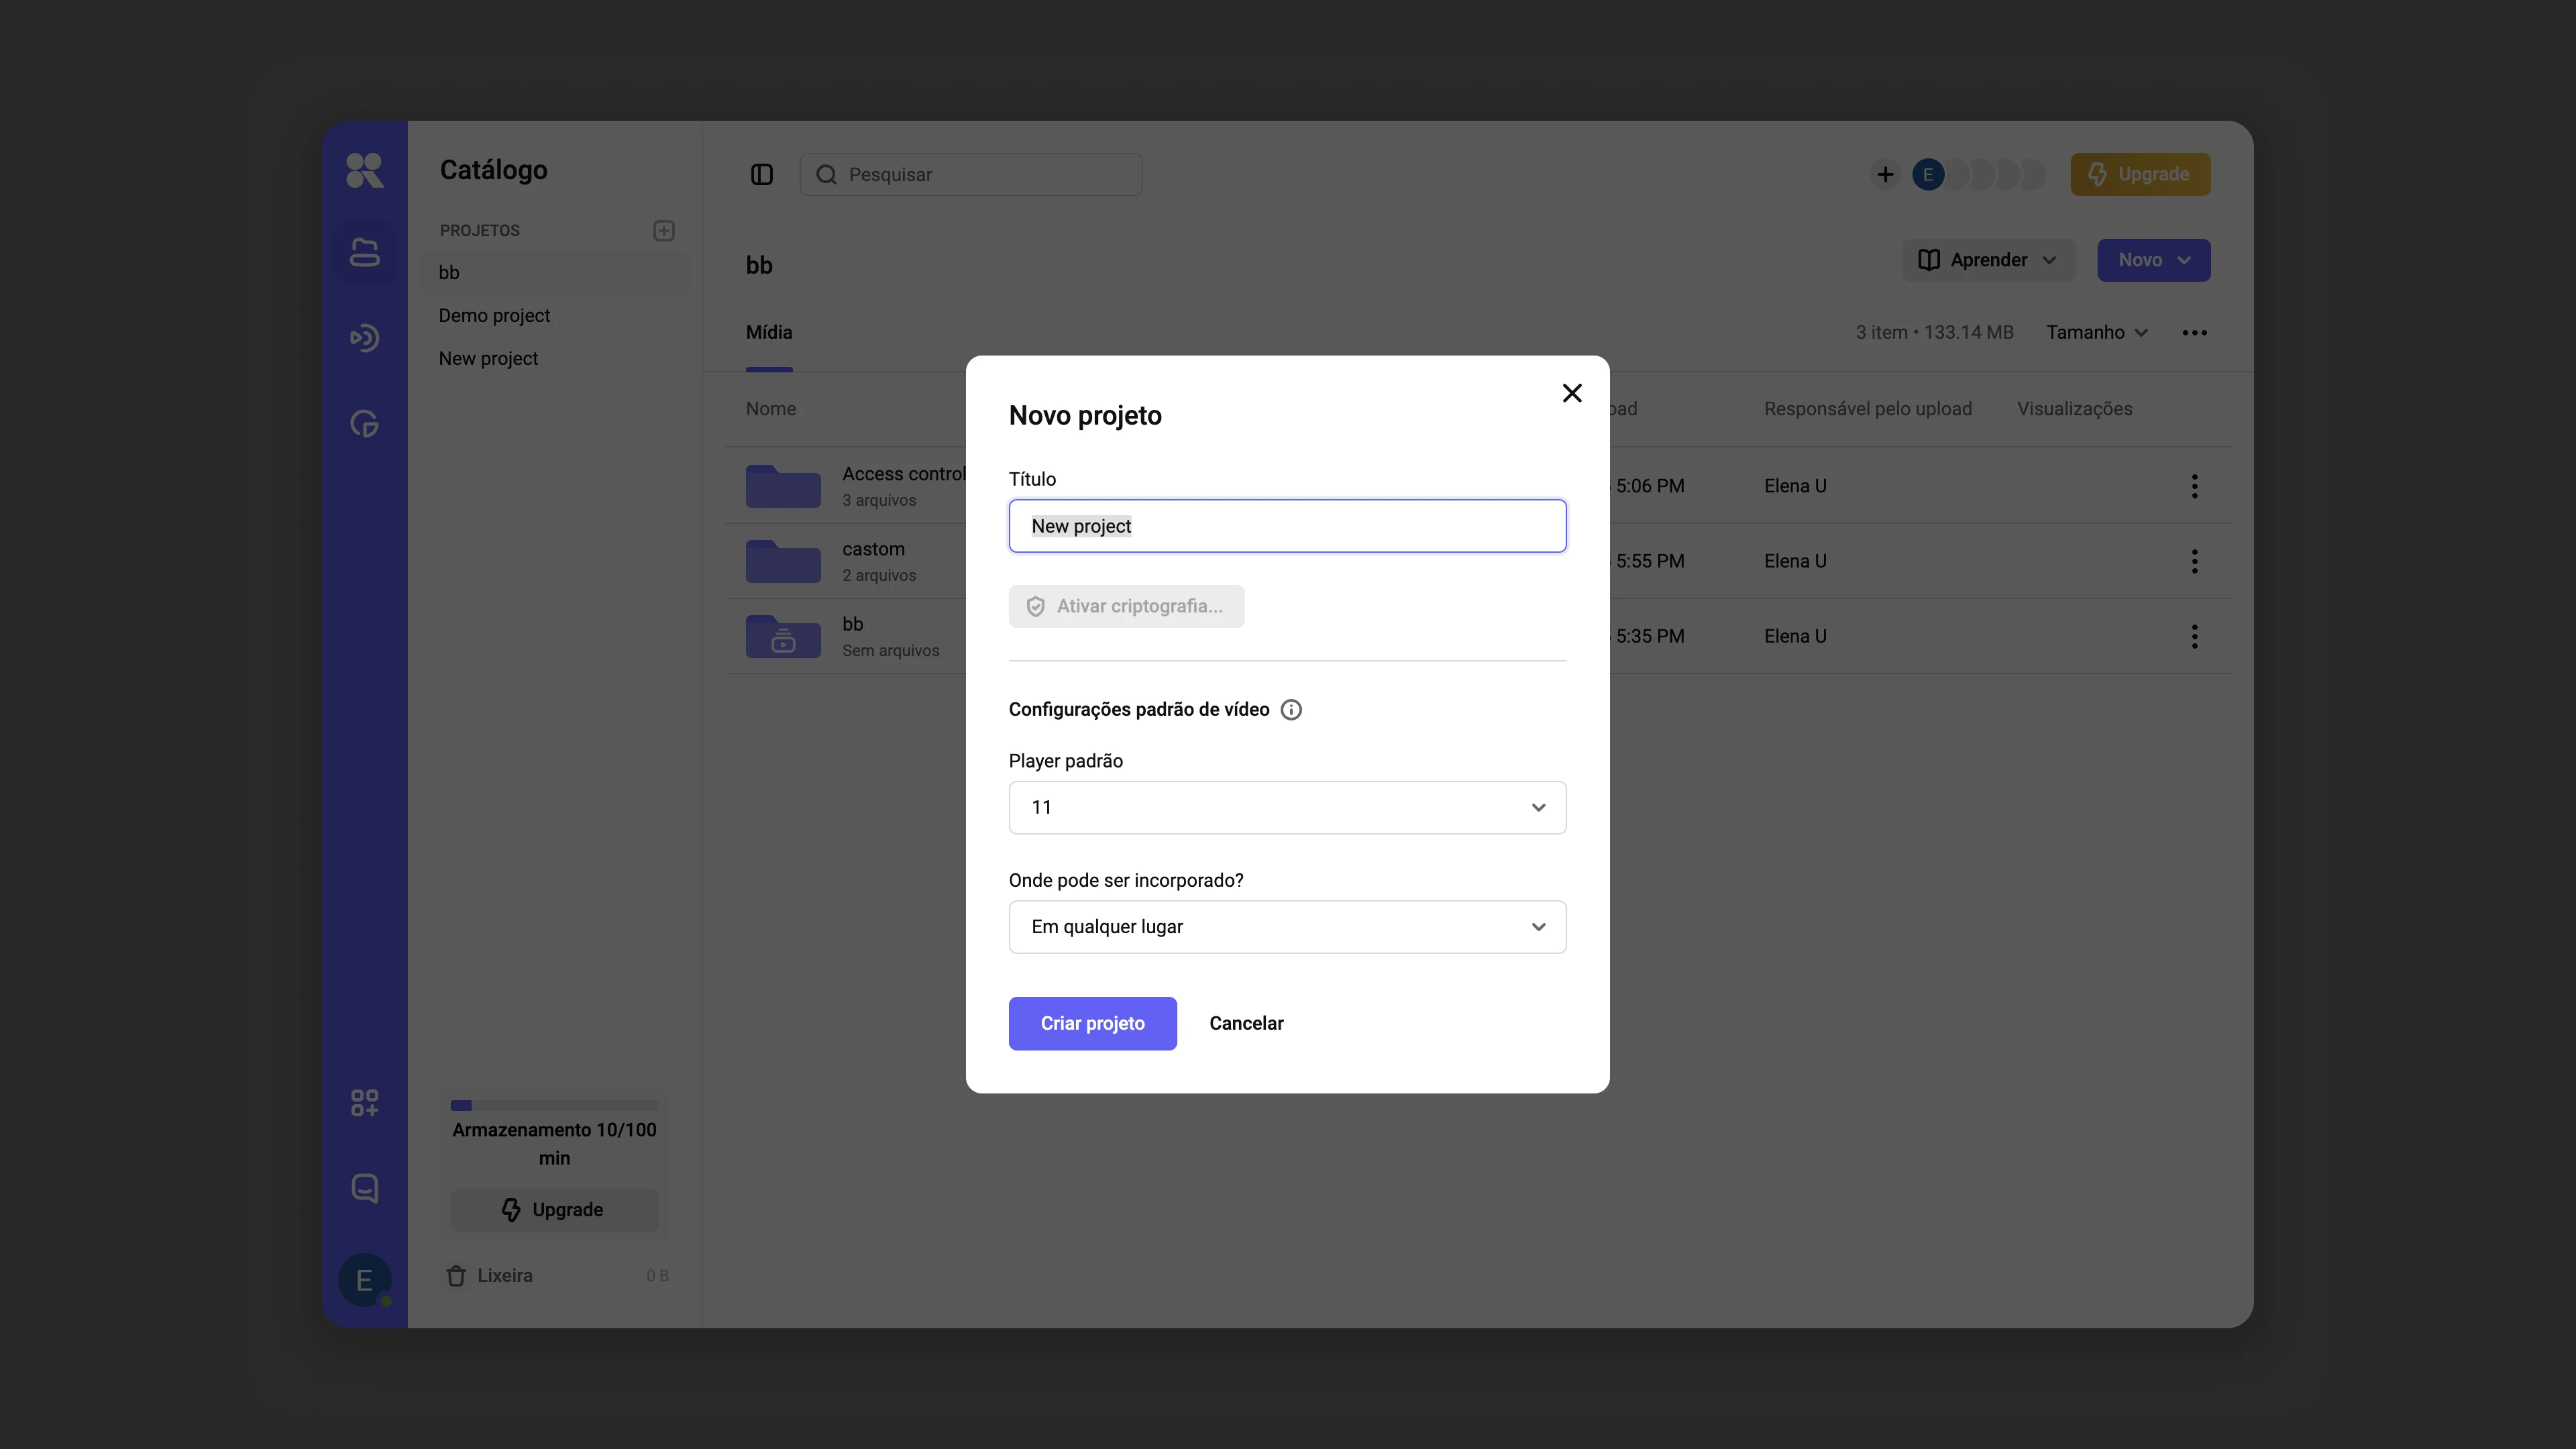Click the storage usage progress bar
The height and width of the screenshot is (1449, 2576).
pos(554,1106)
